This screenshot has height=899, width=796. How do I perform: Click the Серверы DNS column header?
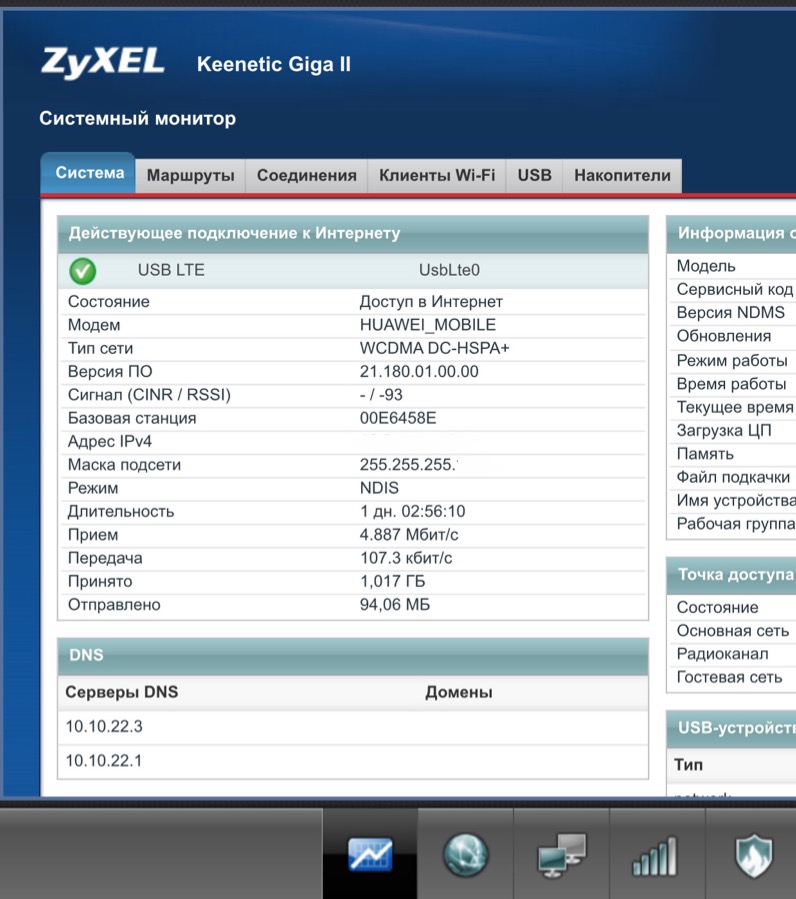click(122, 692)
